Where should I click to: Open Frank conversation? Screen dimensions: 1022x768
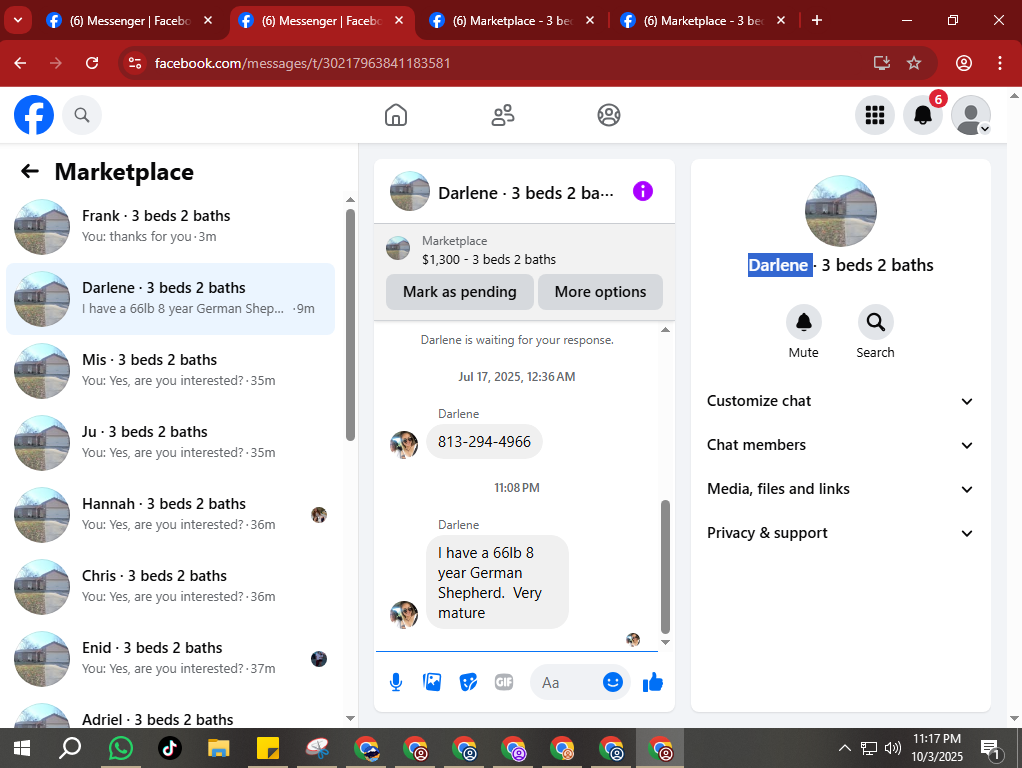170,227
